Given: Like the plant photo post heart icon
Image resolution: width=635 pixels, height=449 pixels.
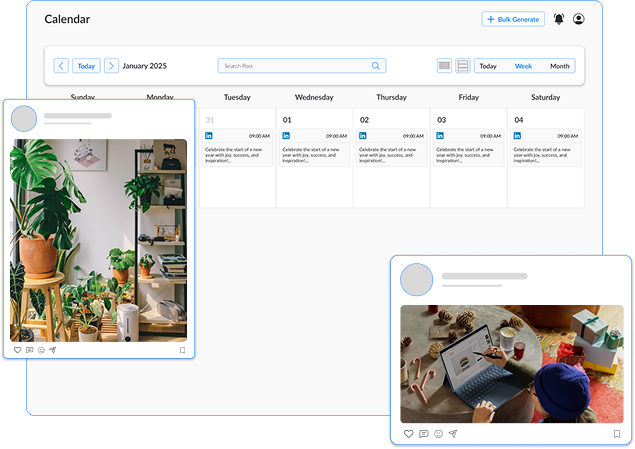Looking at the screenshot, I should [17, 350].
